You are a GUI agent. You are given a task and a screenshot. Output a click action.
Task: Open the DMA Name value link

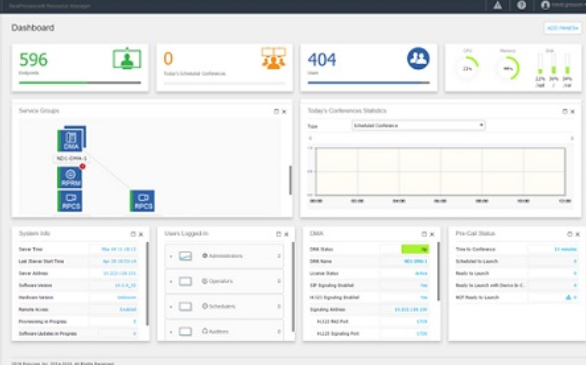[416, 262]
